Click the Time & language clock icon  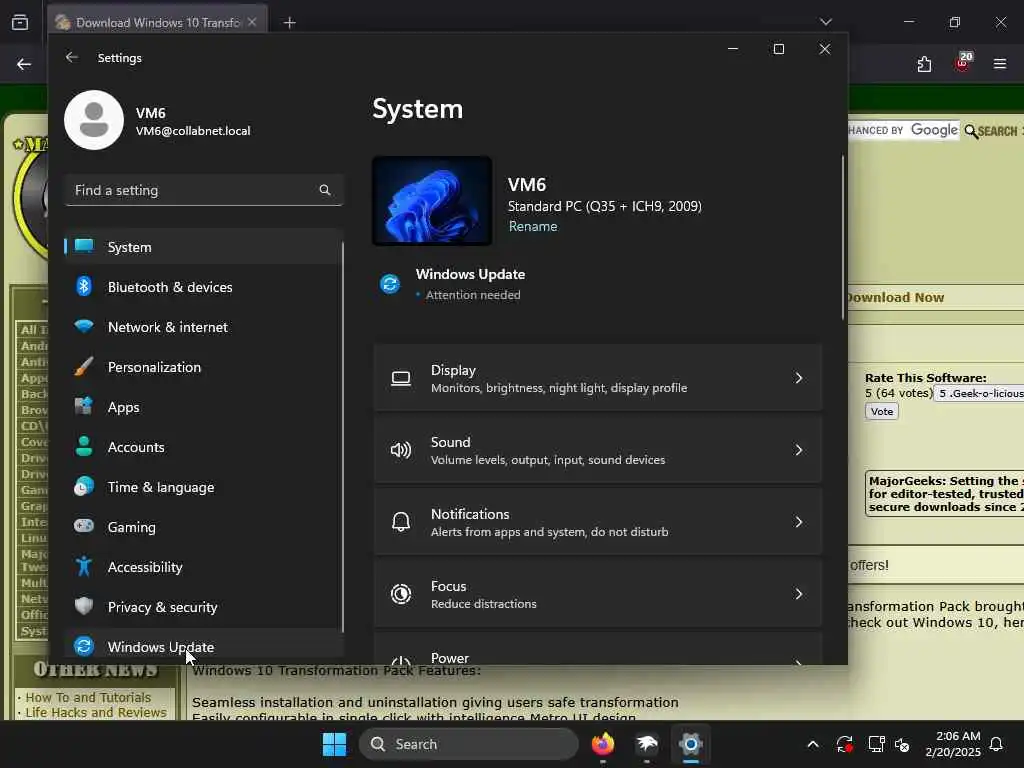(x=84, y=487)
